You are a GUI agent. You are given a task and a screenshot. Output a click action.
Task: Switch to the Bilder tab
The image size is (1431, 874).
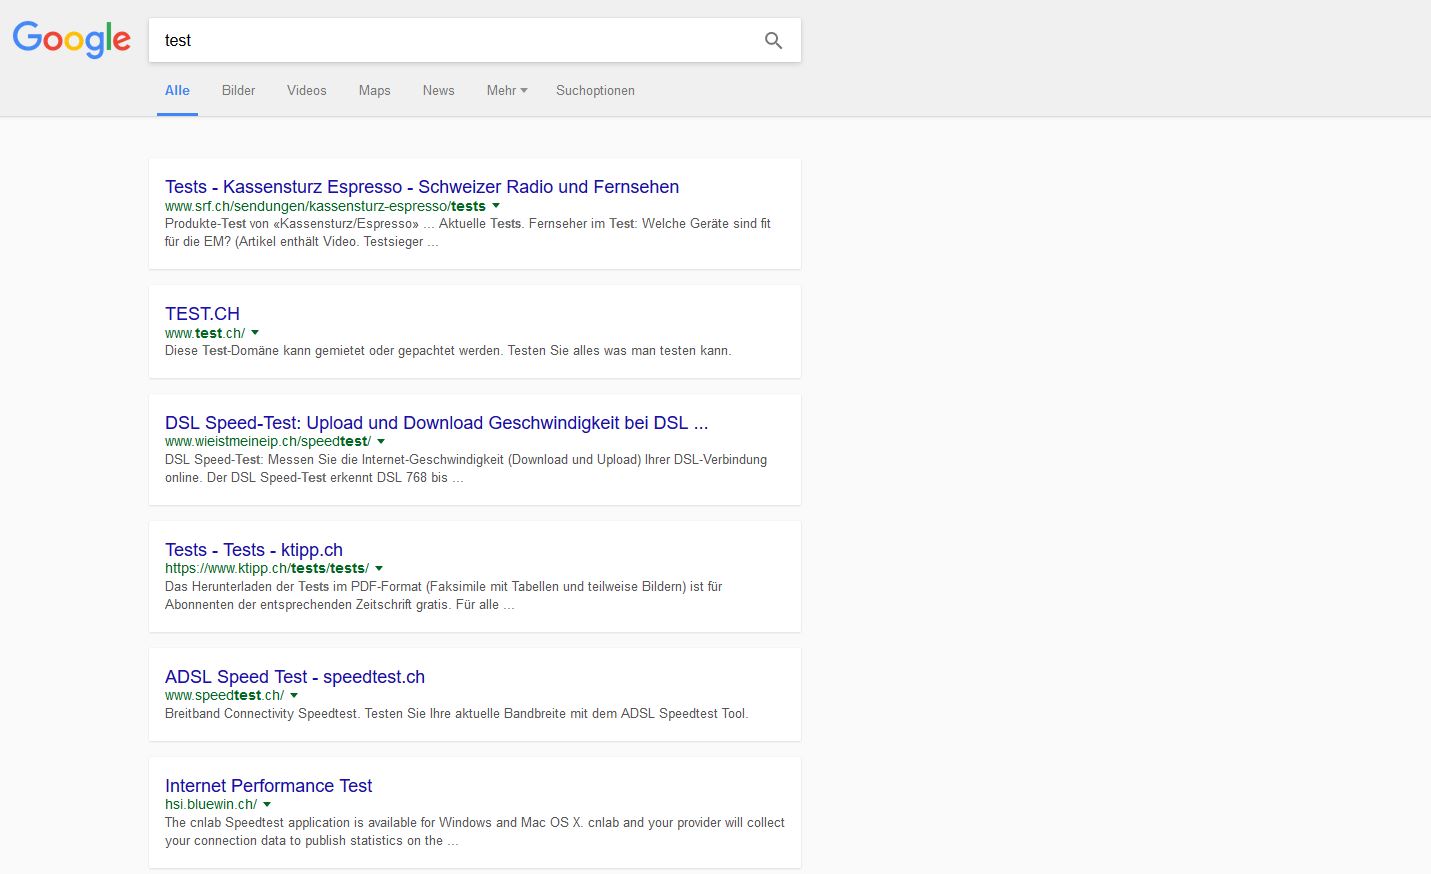coord(238,90)
